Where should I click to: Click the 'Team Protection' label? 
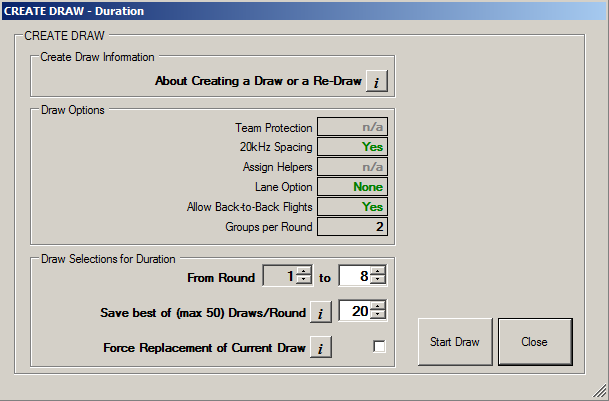point(273,127)
